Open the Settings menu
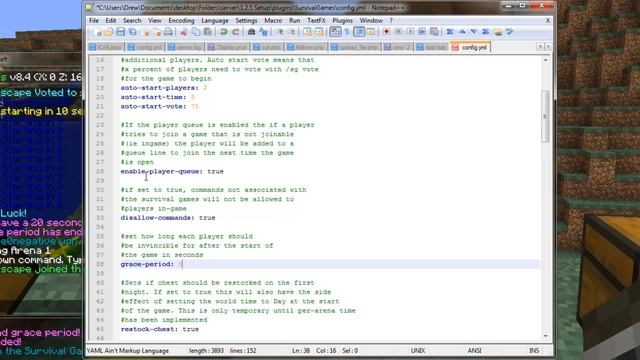This screenshot has height=360, width=640. pyautogui.click(x=246, y=20)
